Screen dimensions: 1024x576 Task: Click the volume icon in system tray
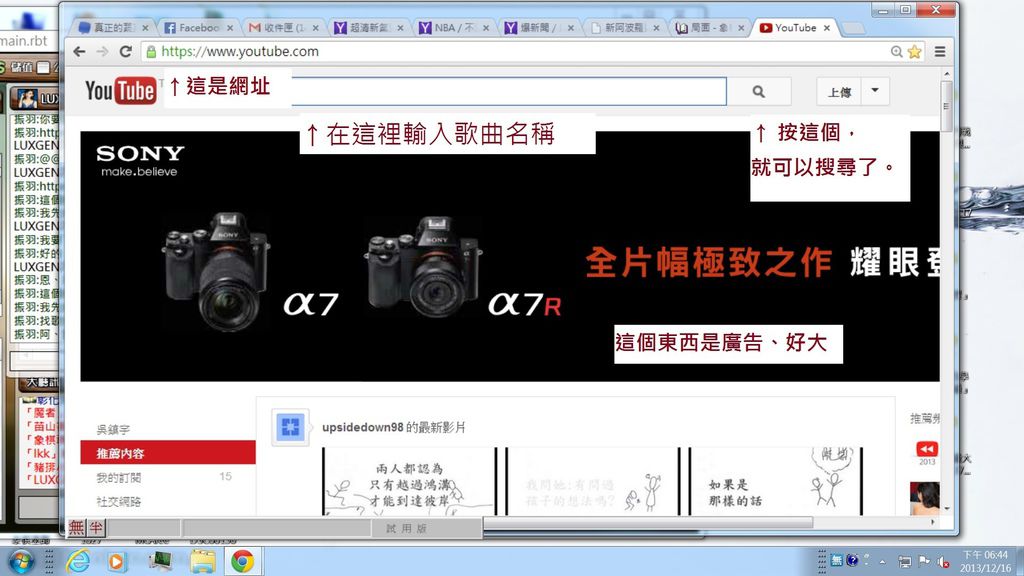(x=943, y=562)
